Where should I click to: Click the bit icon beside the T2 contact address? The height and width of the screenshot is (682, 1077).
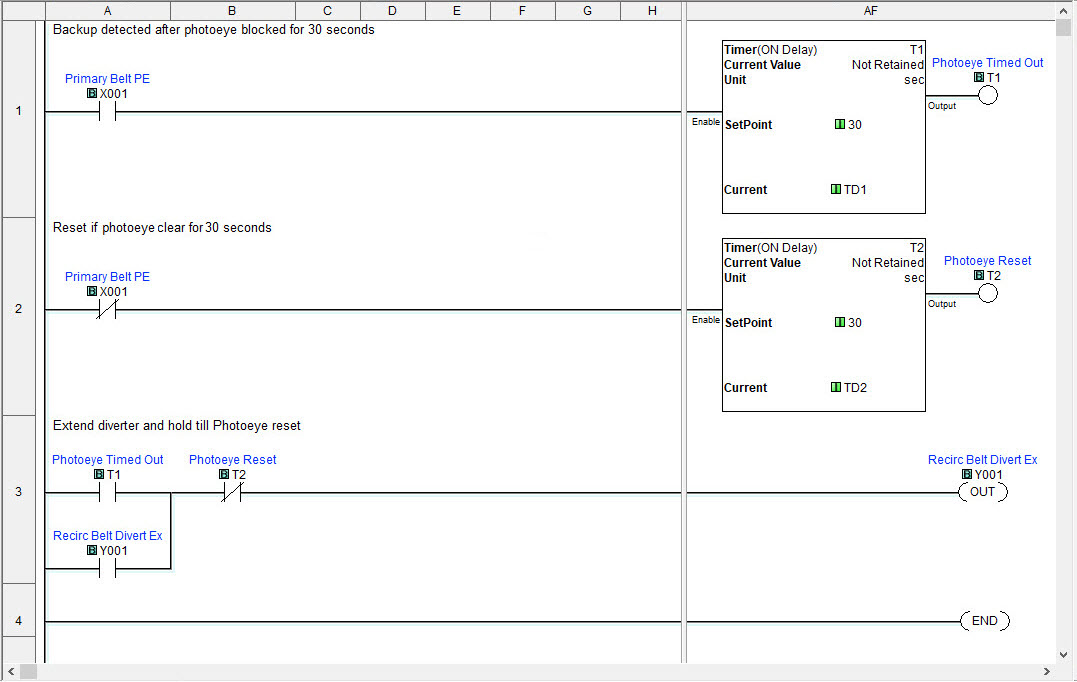pos(224,475)
